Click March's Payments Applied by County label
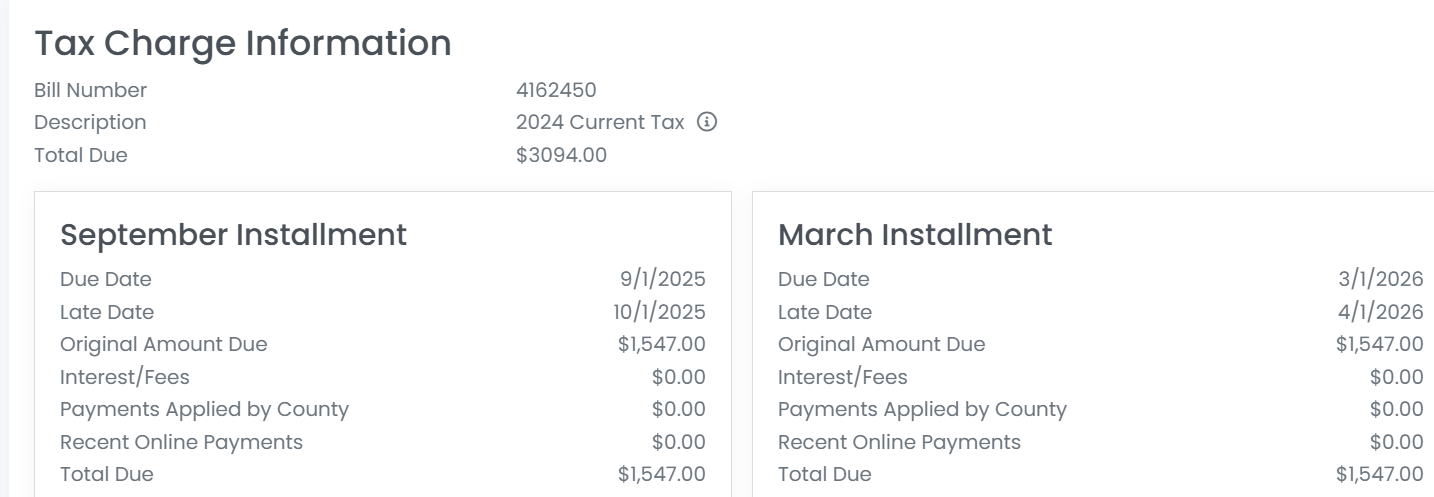 [922, 409]
